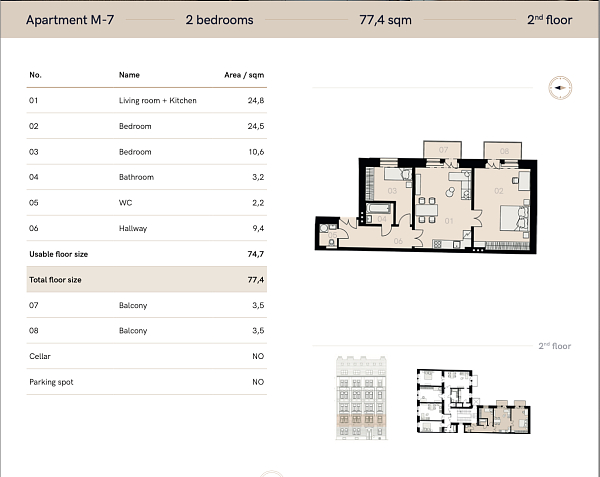Click the double bed in bedroom 02
This screenshot has width=600, height=477.
pos(511,217)
